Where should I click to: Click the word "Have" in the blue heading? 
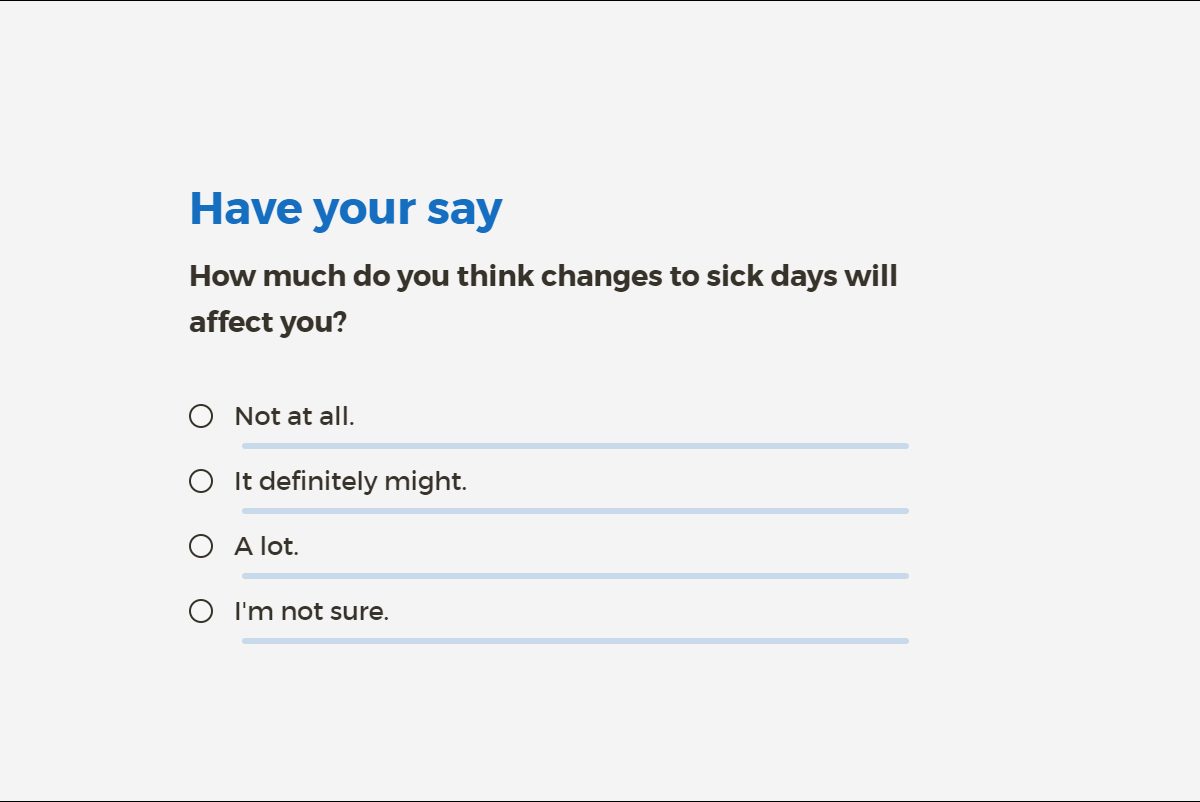(x=245, y=208)
